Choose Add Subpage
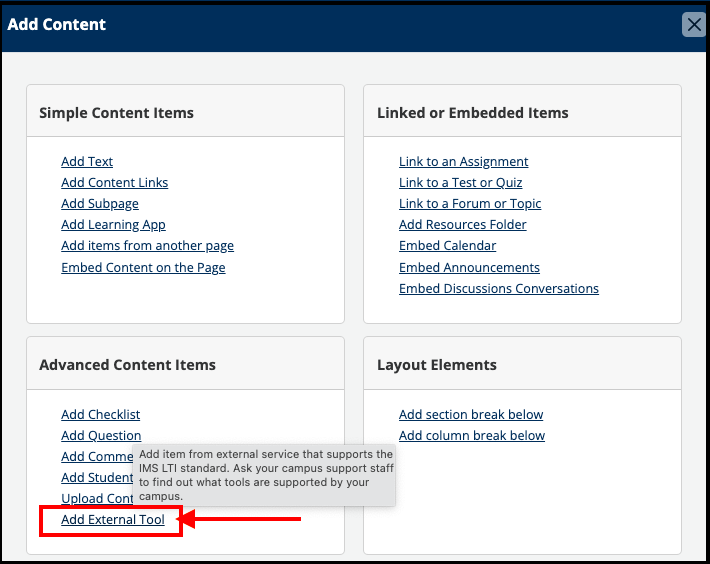Viewport: 710px width, 564px height. 100,204
